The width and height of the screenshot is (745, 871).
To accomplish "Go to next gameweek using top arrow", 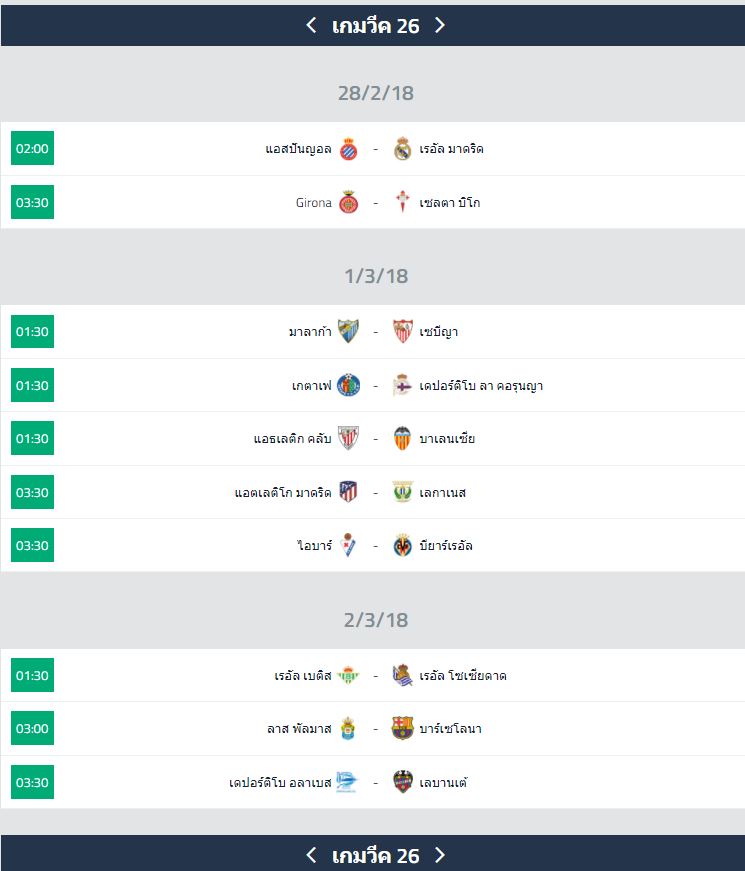I will pos(439,25).
